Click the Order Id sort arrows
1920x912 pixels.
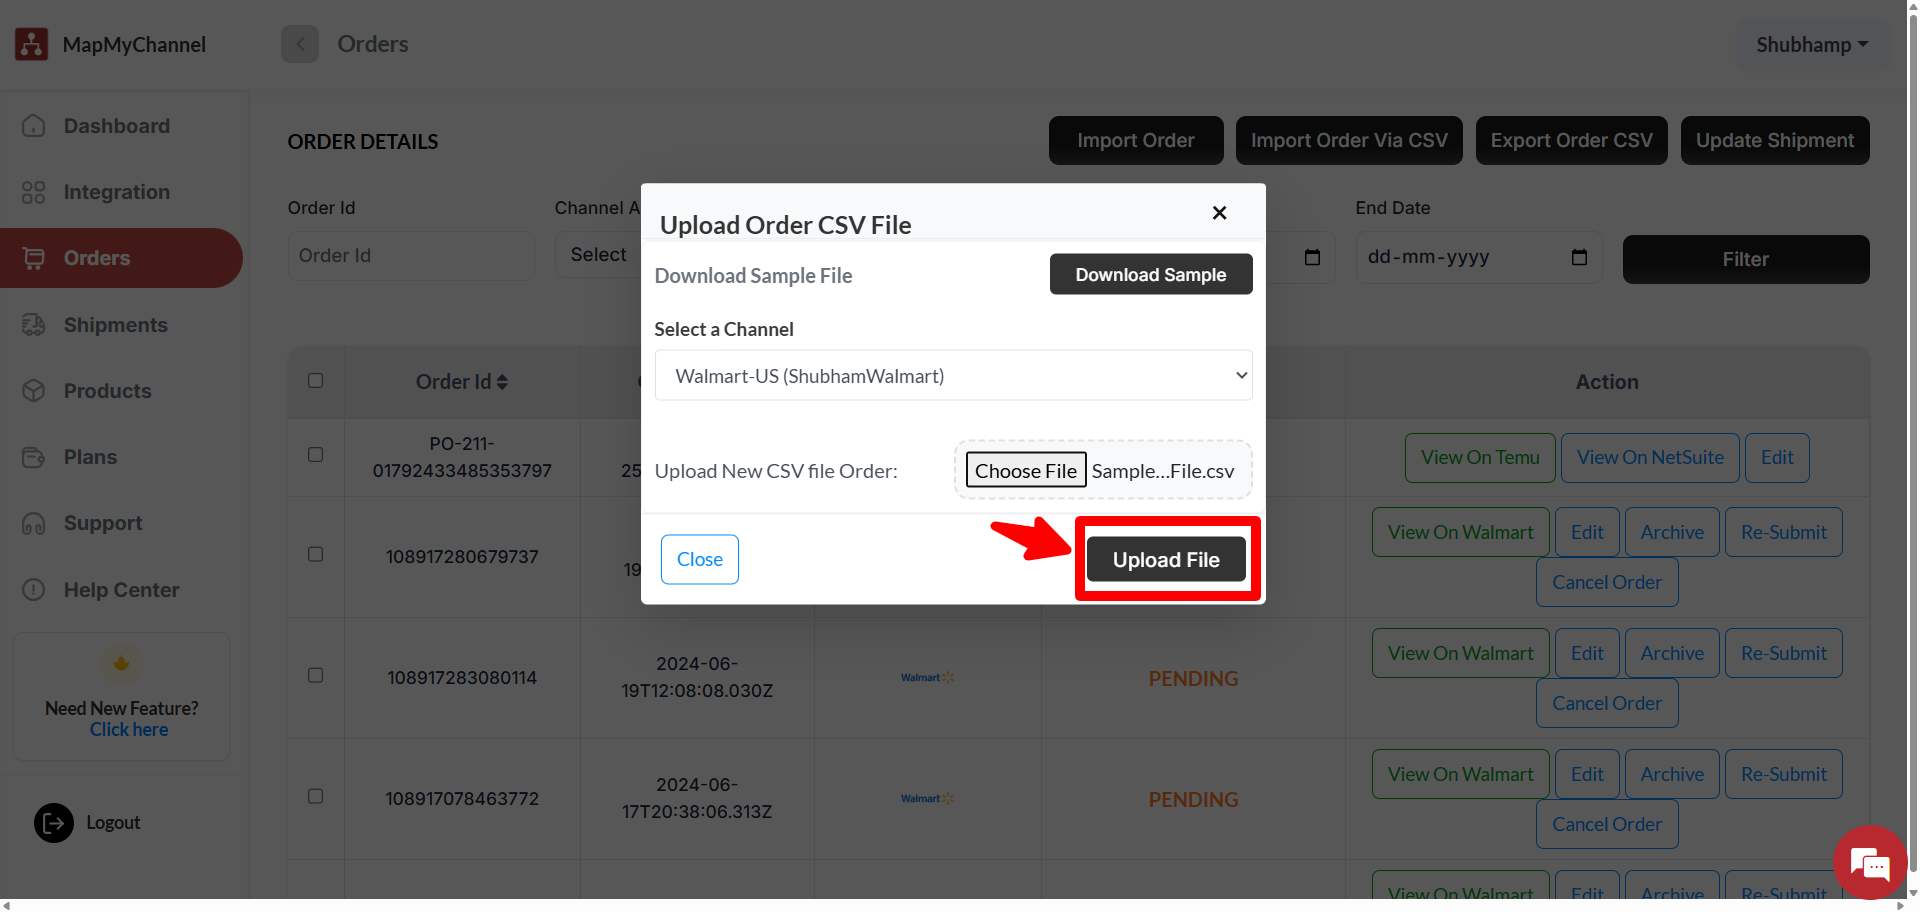[502, 382]
